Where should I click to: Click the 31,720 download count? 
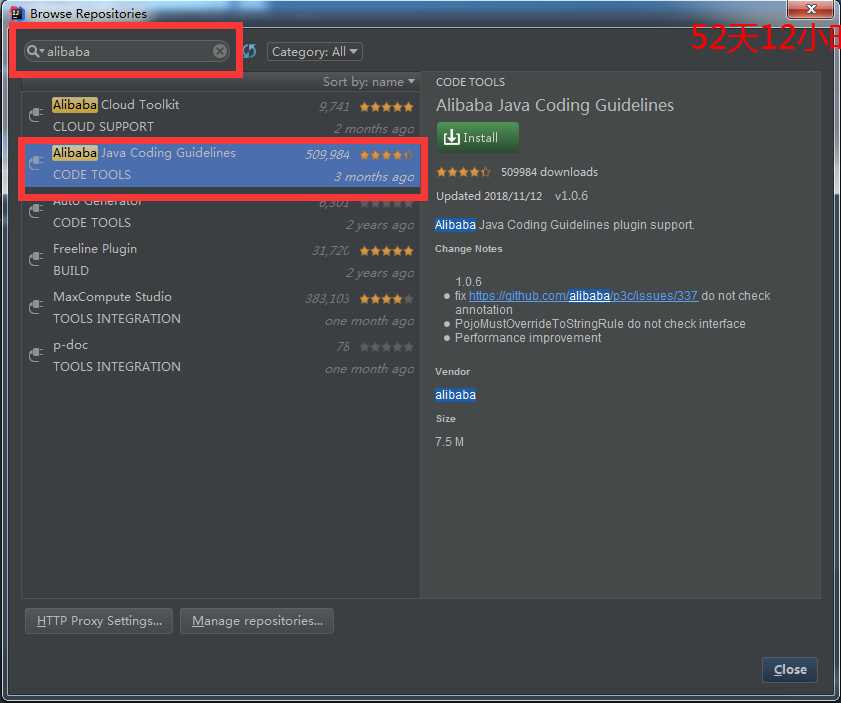[330, 250]
